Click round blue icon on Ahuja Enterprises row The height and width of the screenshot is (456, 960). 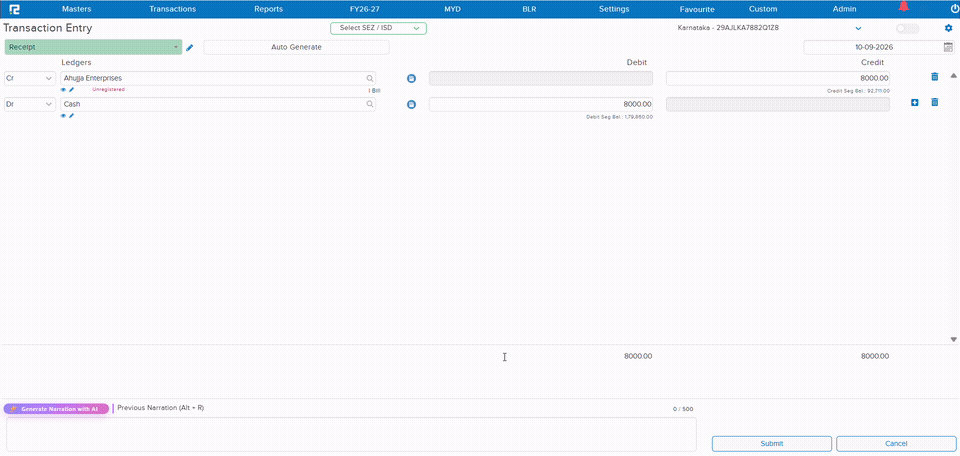click(x=411, y=78)
